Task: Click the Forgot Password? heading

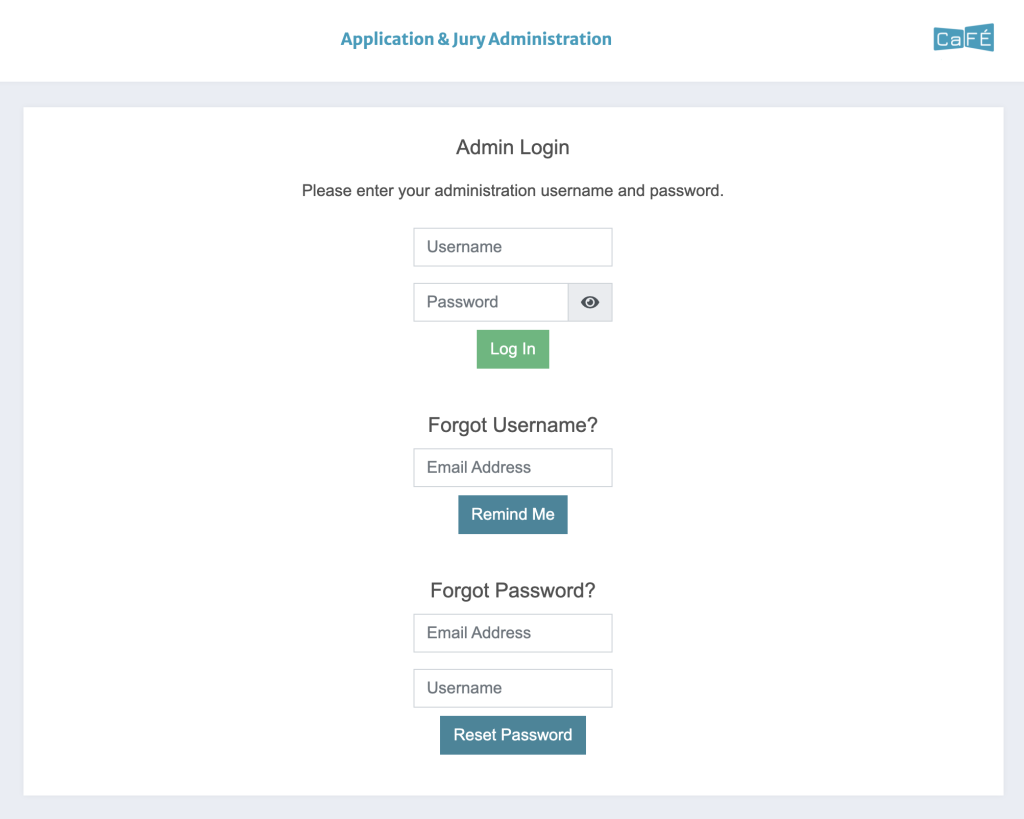Action: pyautogui.click(x=512, y=591)
